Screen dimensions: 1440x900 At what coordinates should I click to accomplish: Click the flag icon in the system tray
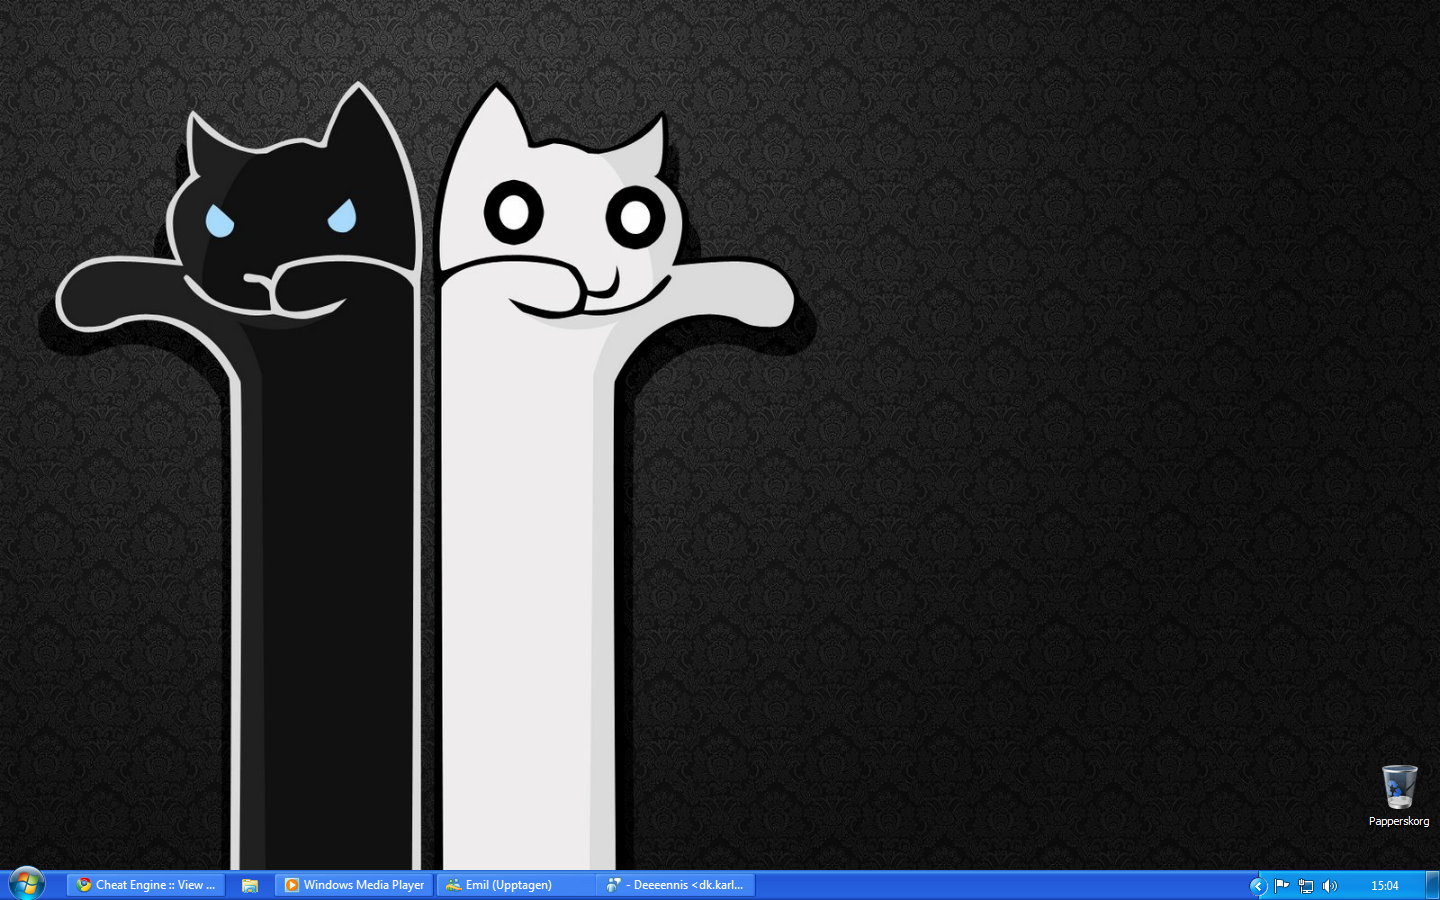(1282, 885)
